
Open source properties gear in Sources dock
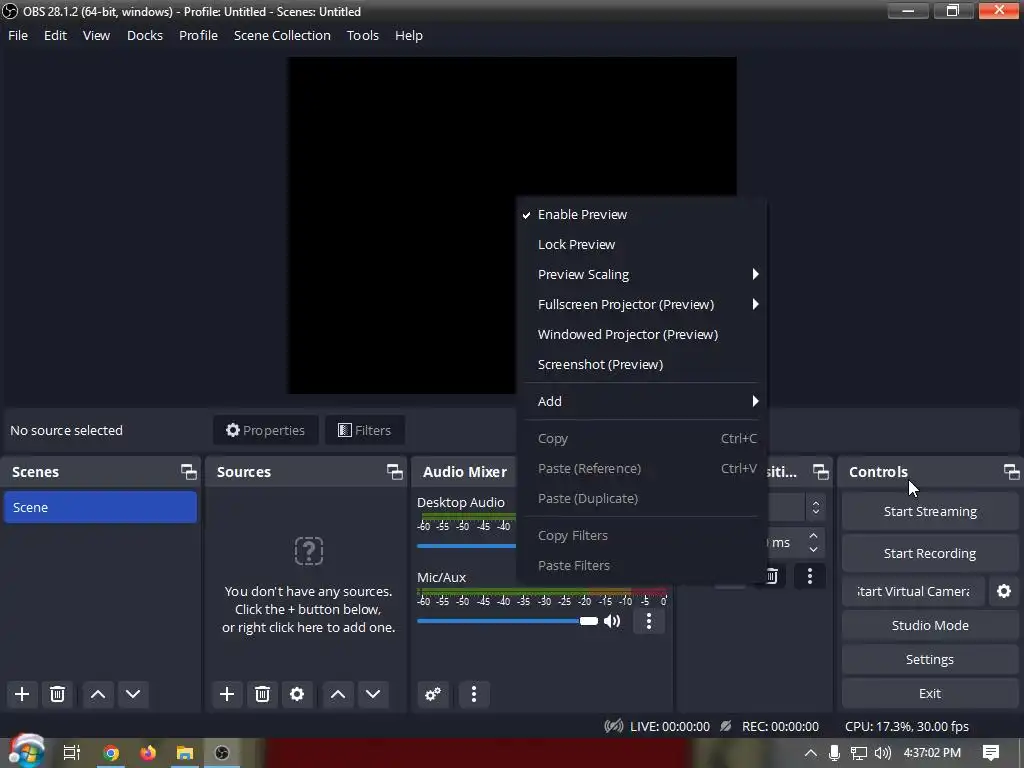tap(297, 694)
